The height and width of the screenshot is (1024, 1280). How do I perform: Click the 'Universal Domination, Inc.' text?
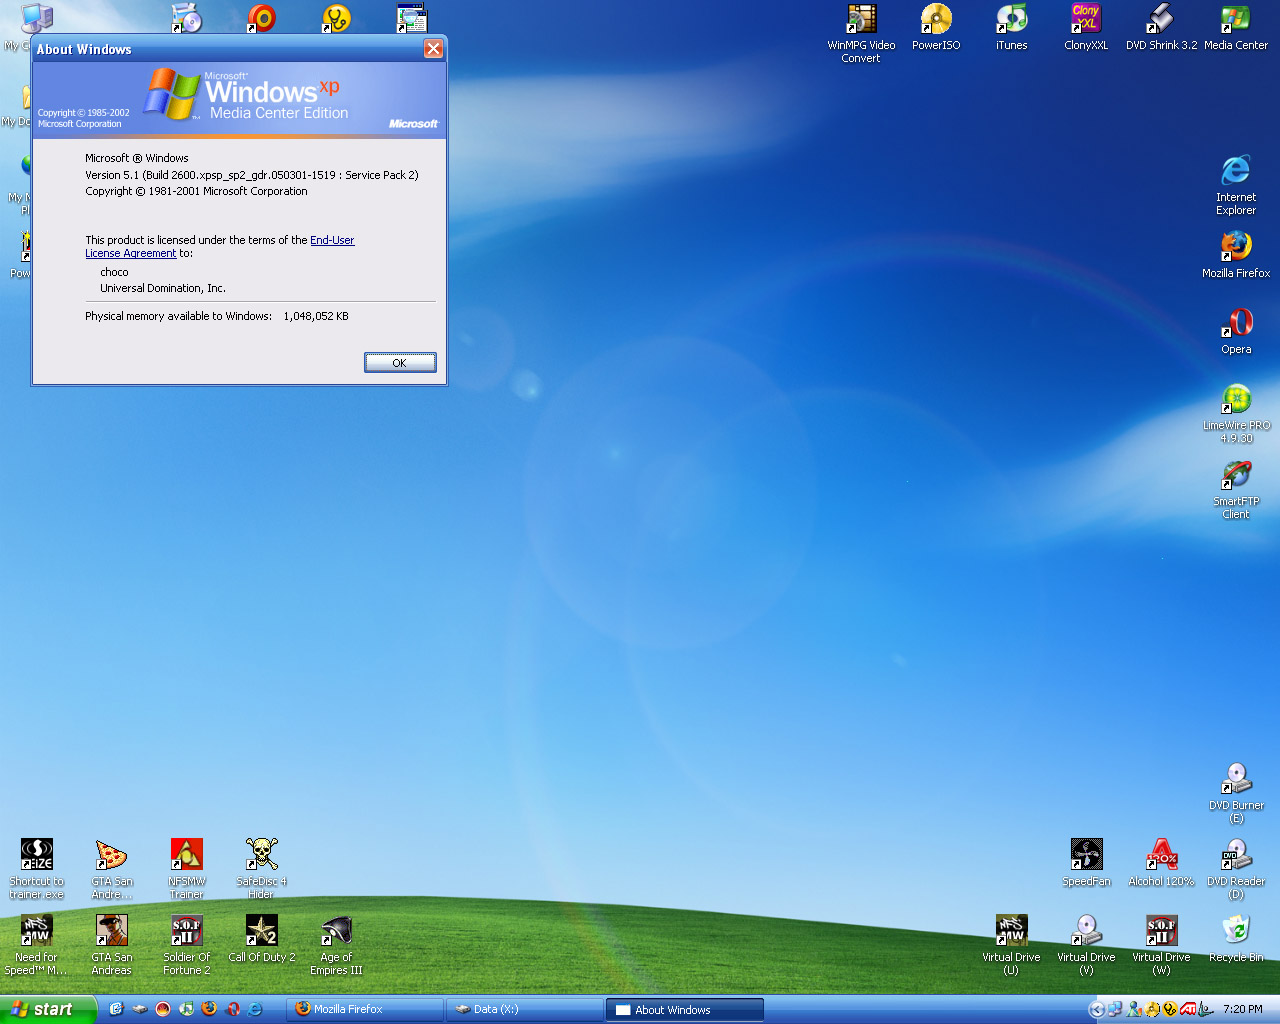point(163,288)
